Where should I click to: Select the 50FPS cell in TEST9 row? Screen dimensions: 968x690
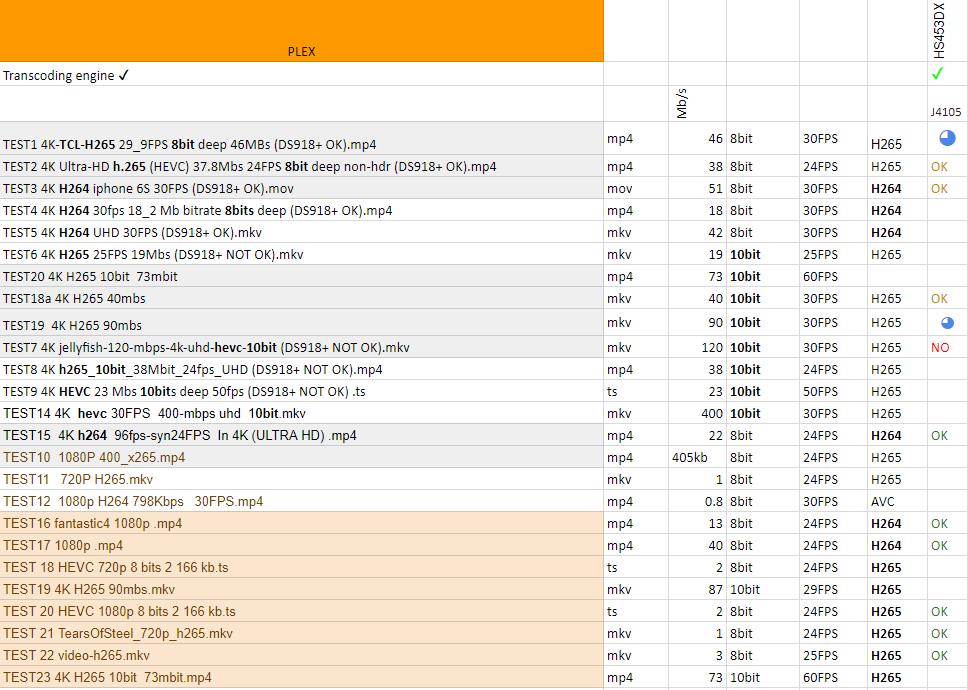click(833, 391)
